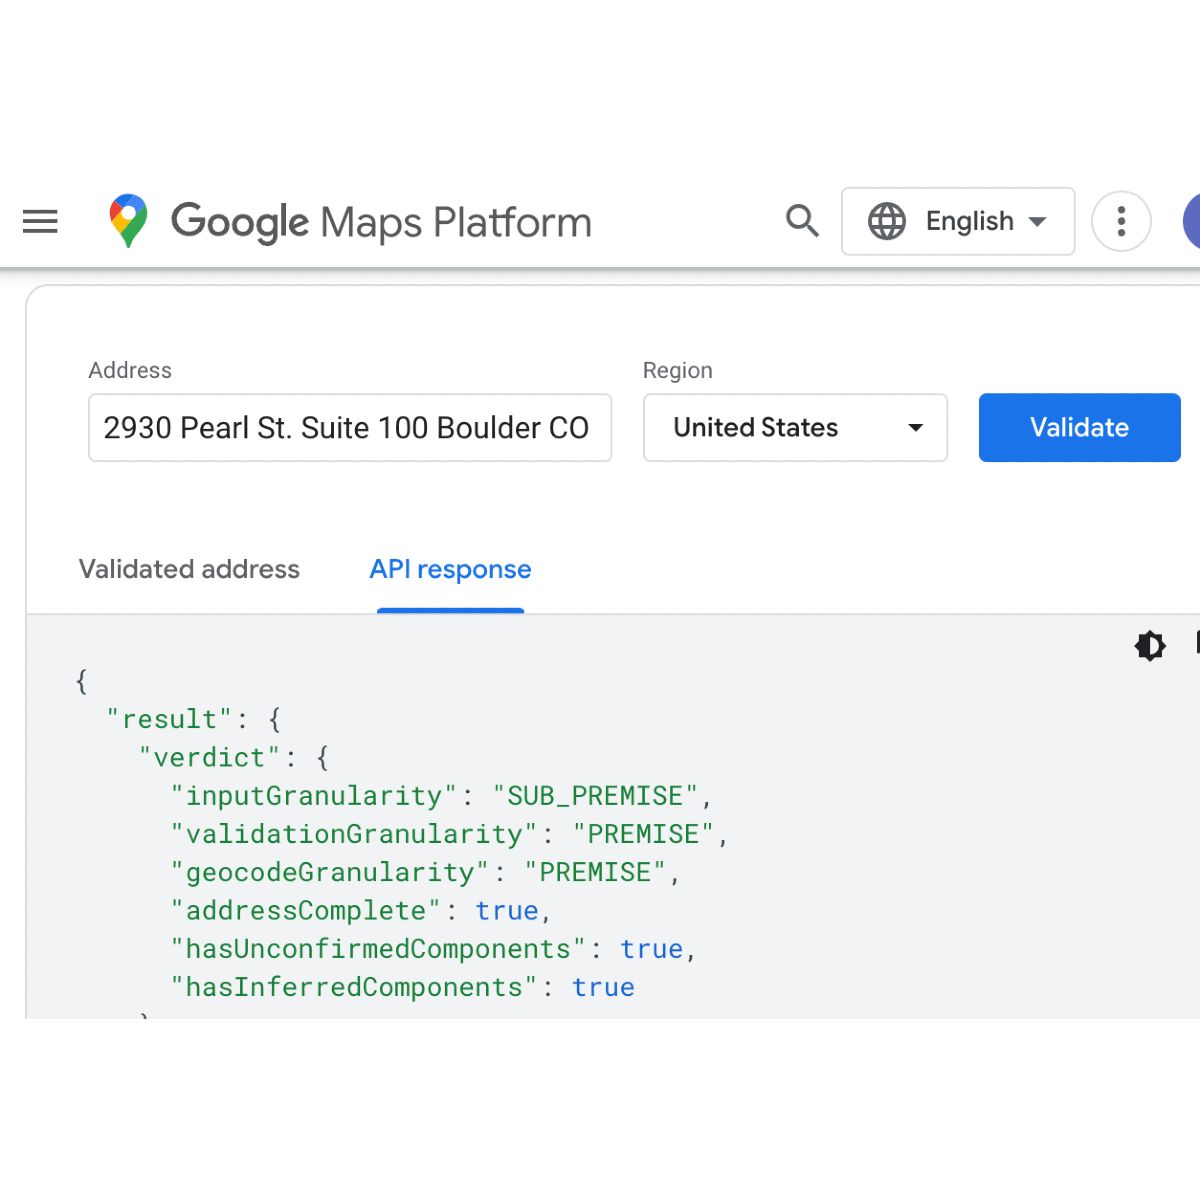Open the three-dot more options menu
The image size is (1200, 1200).
(x=1121, y=221)
